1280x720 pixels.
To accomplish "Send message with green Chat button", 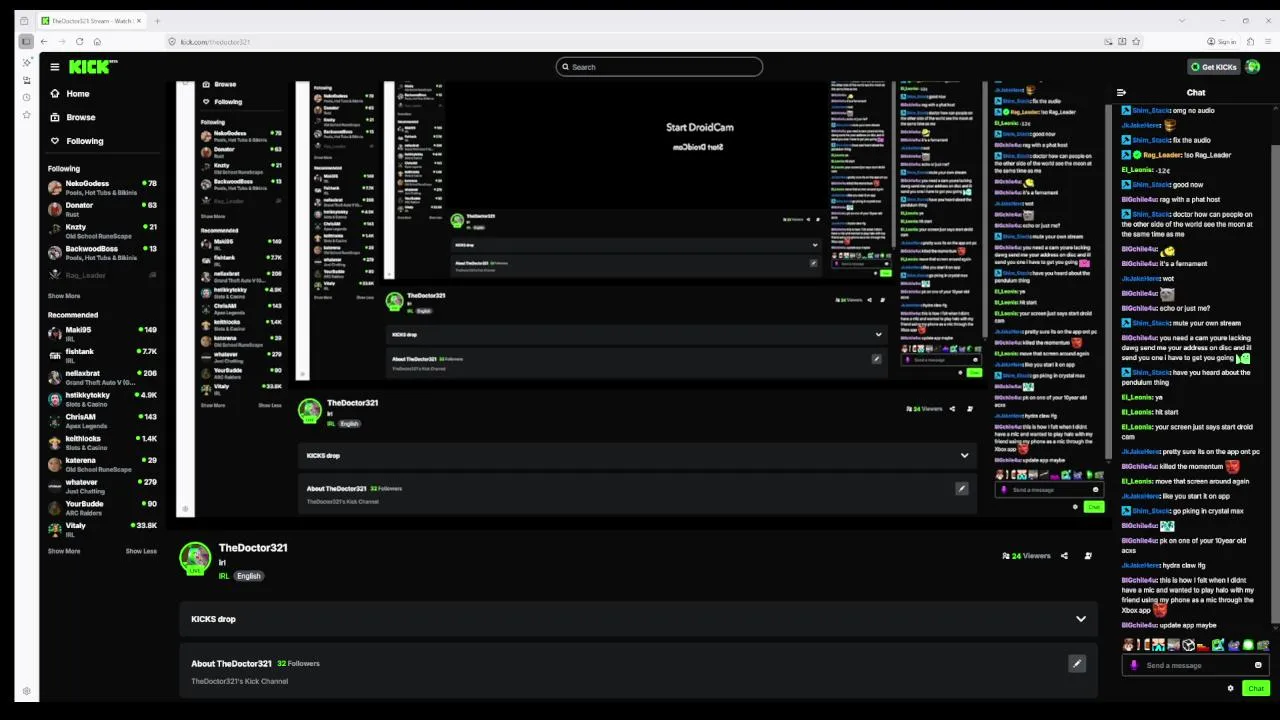I will [x=1256, y=688].
